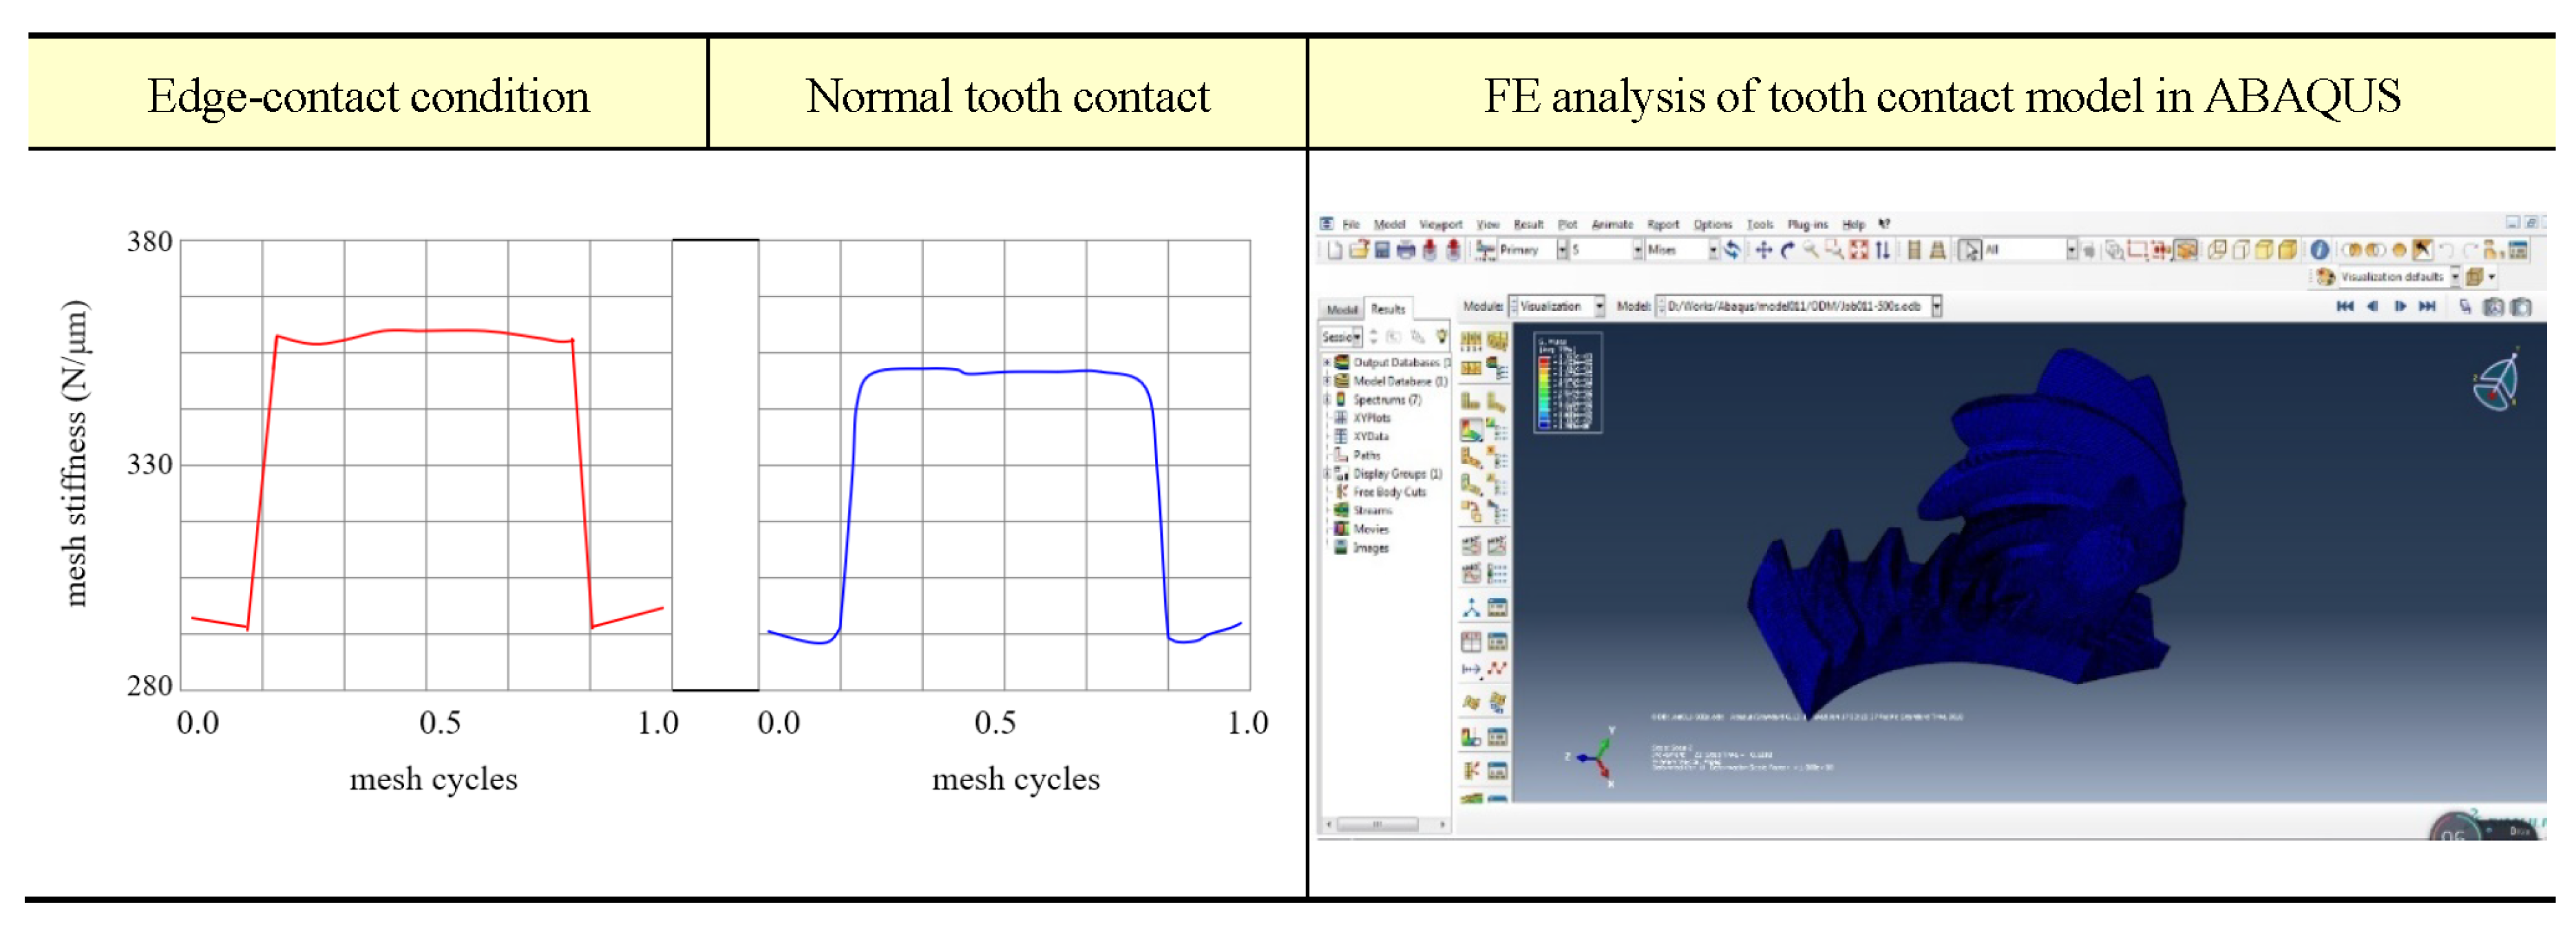Select the Rotate view tool
Viewport: 2576px width, 931px height.
(1787, 250)
